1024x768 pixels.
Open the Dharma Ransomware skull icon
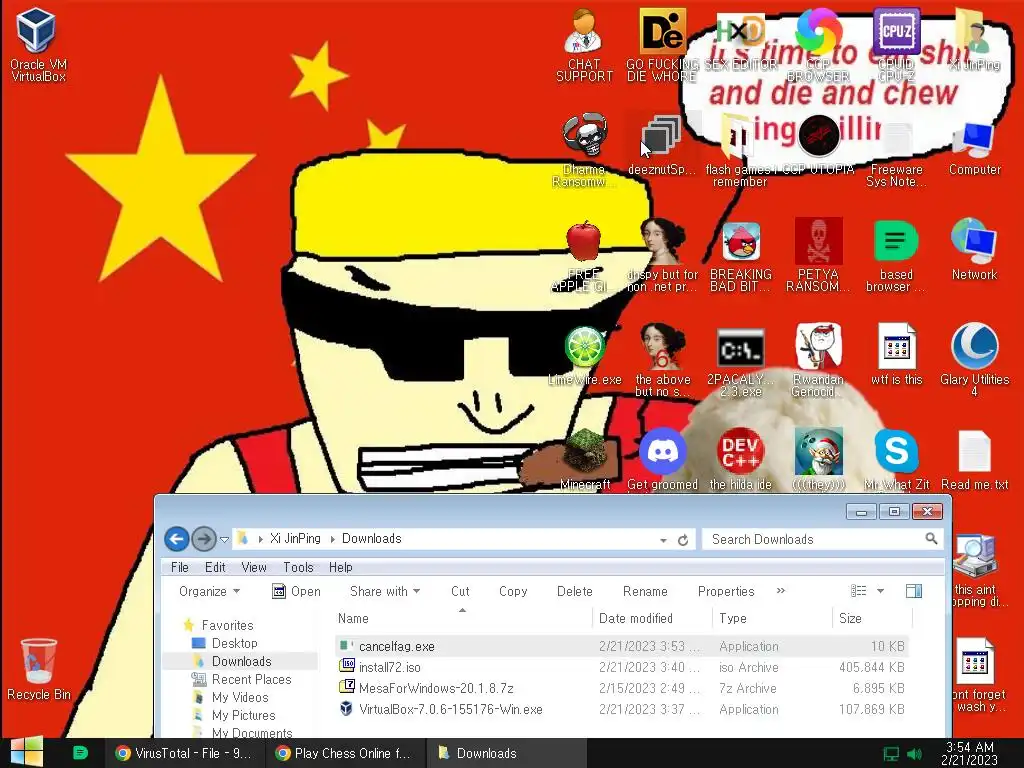(584, 150)
